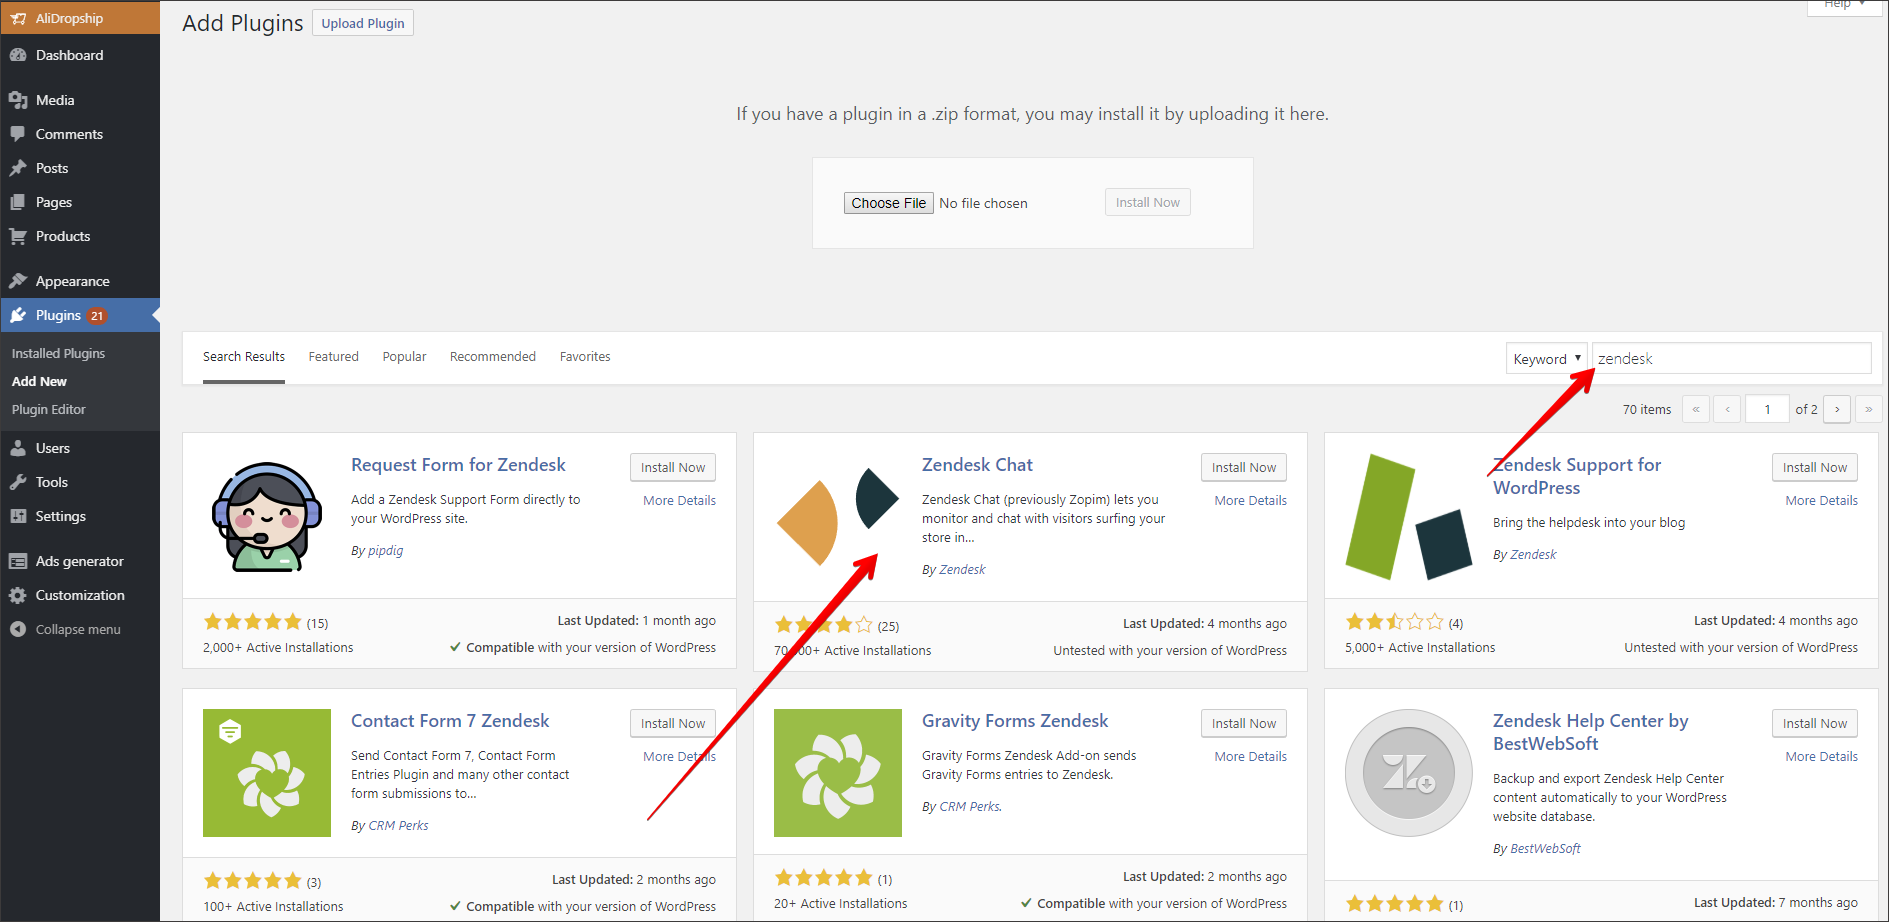Click "5,000+ Active Installations" text

[x=1420, y=647]
